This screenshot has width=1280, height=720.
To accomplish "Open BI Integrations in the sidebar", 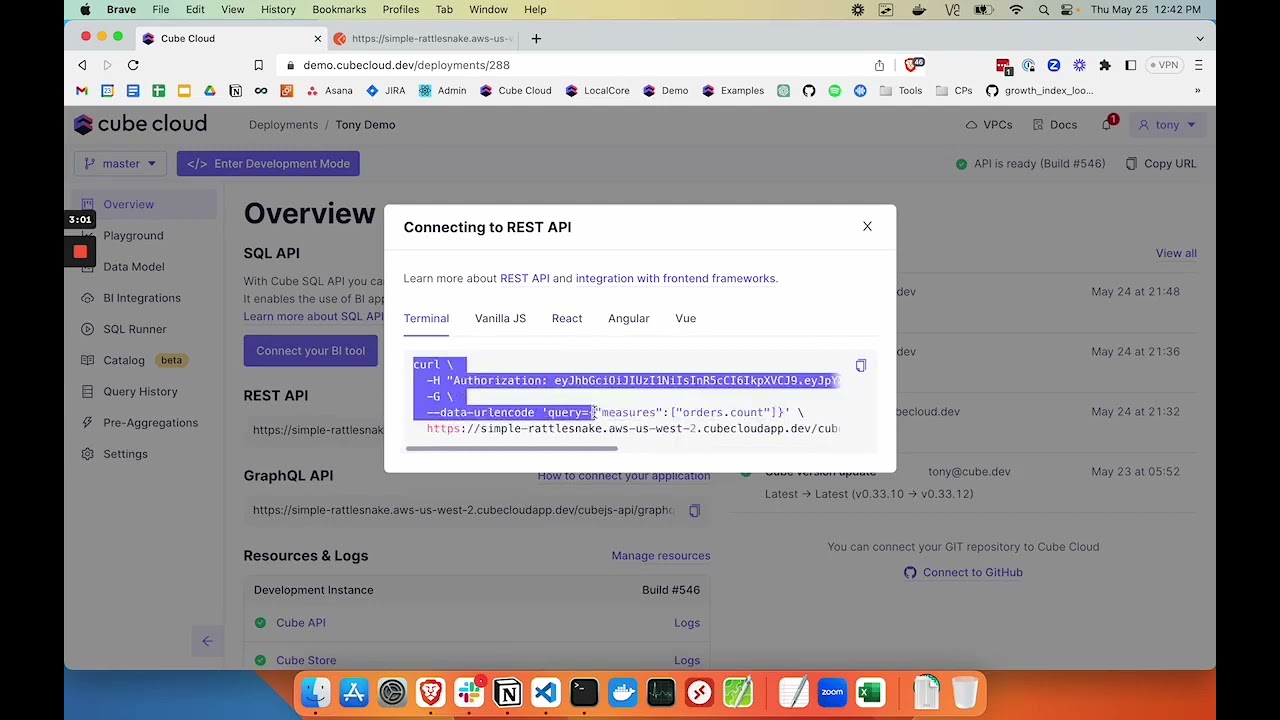I will pyautogui.click(x=142, y=298).
